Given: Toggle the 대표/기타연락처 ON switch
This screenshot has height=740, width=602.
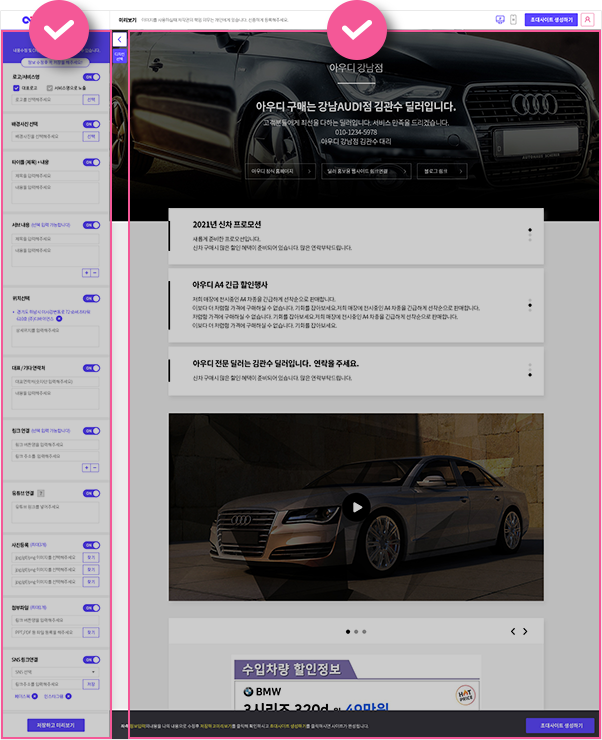Looking at the screenshot, I should (92, 368).
